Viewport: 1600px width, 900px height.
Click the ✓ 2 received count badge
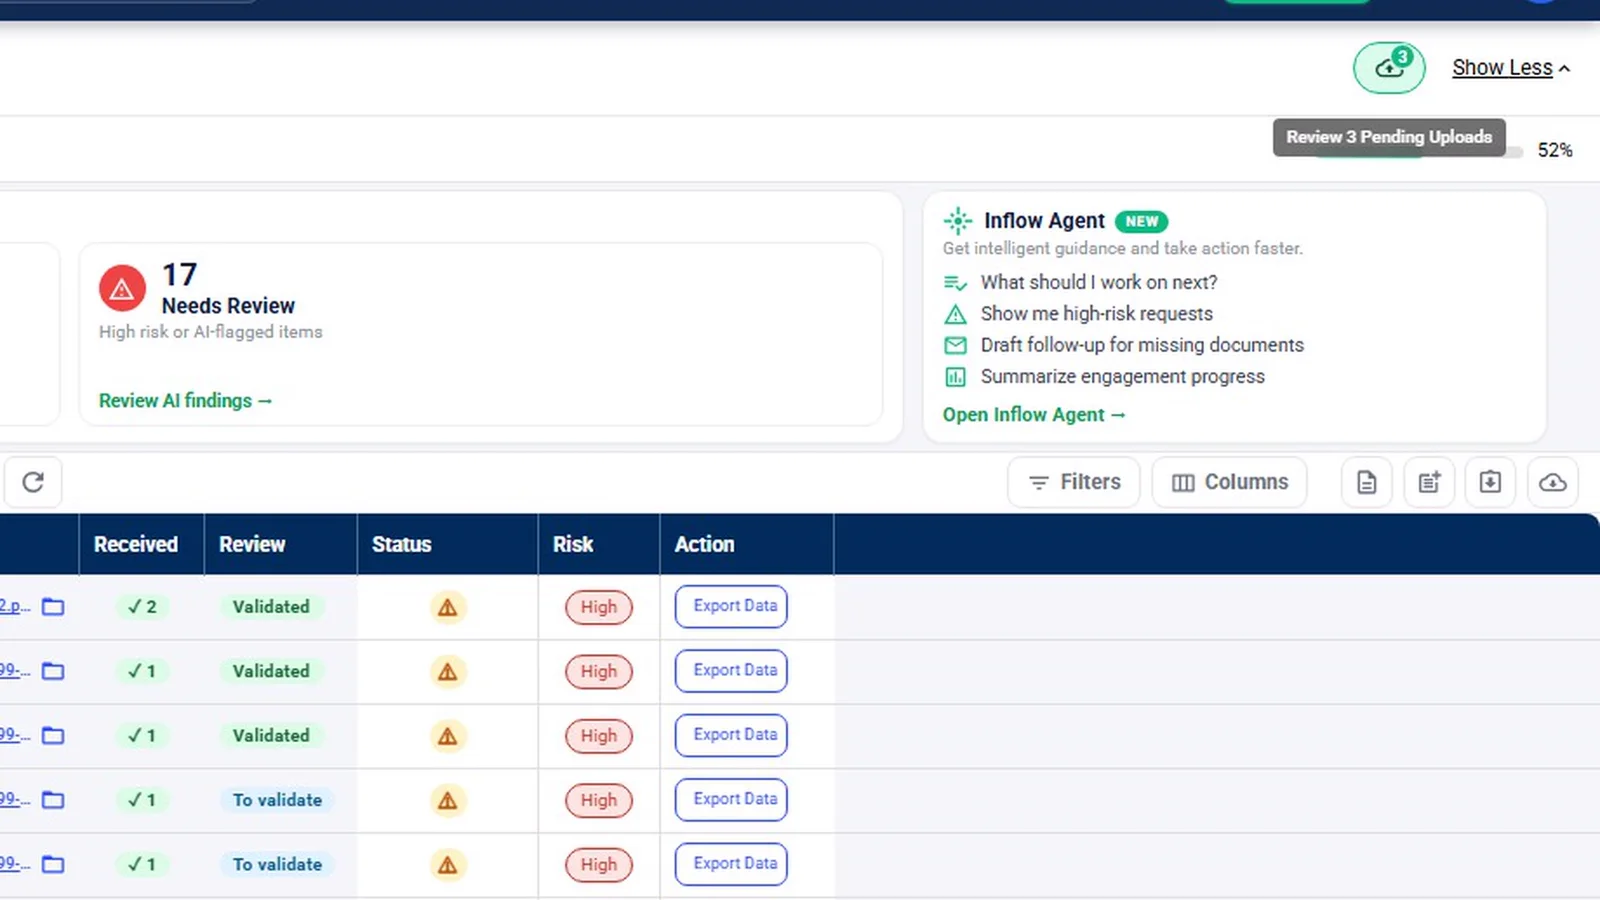point(142,607)
